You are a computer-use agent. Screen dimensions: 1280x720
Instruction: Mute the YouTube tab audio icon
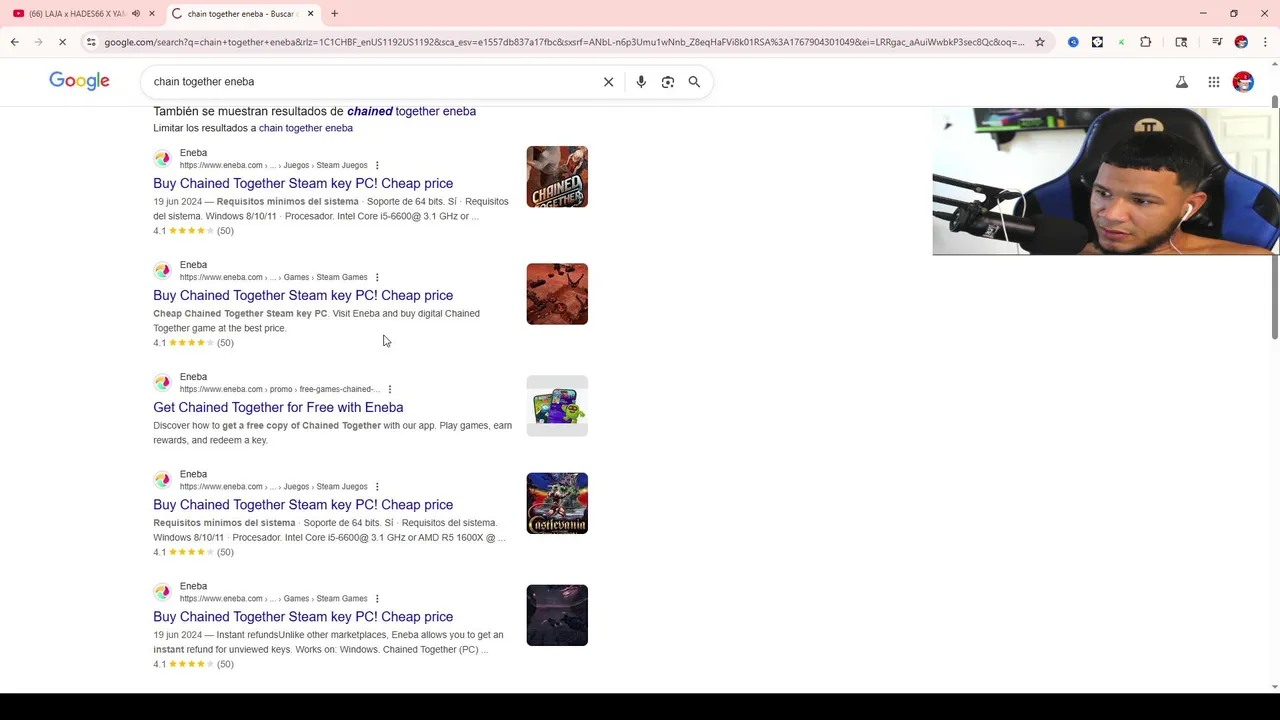(x=136, y=13)
